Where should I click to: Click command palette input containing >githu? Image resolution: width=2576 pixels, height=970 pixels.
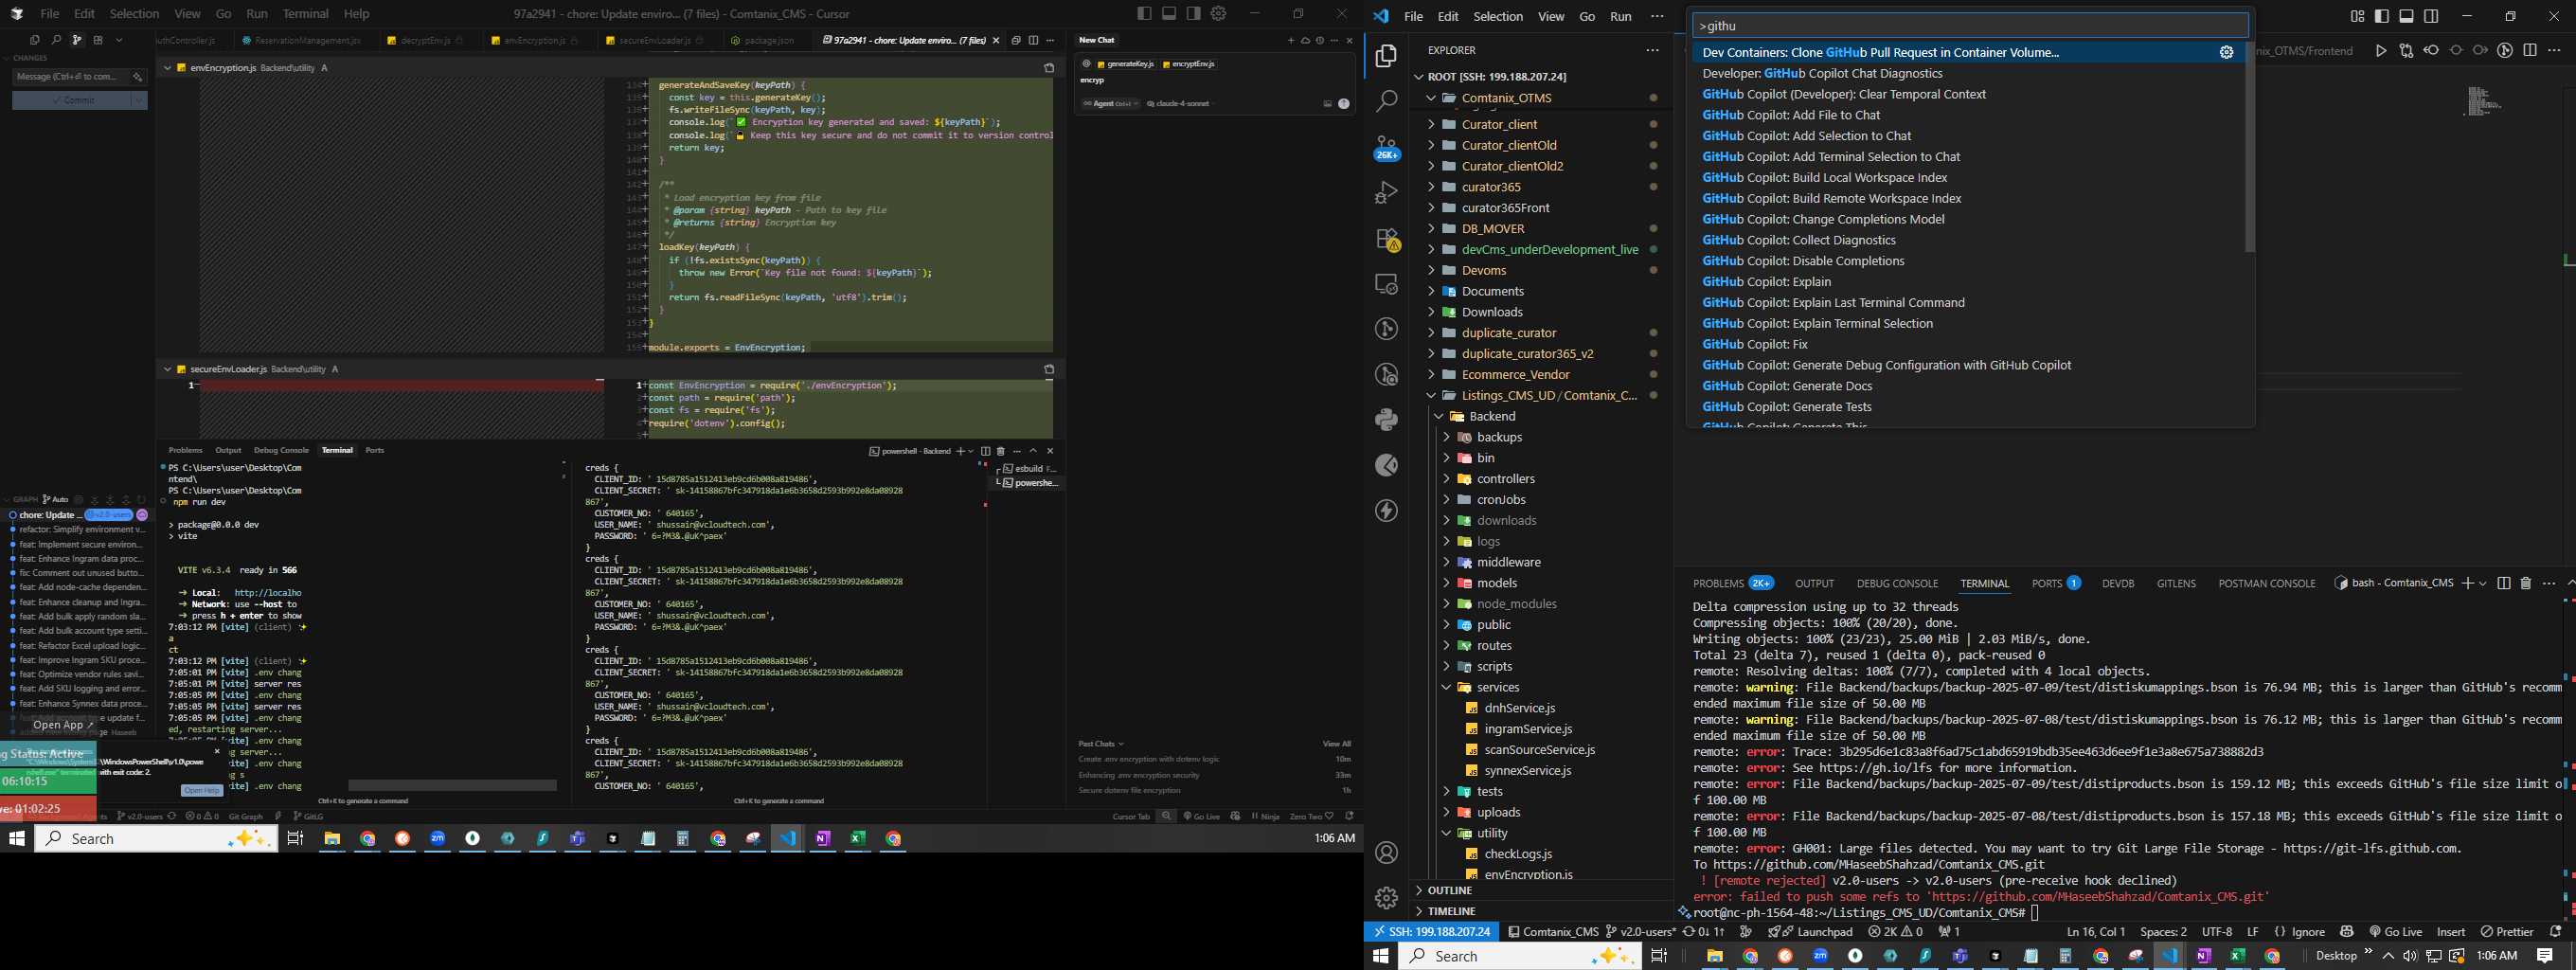[x=1969, y=26]
